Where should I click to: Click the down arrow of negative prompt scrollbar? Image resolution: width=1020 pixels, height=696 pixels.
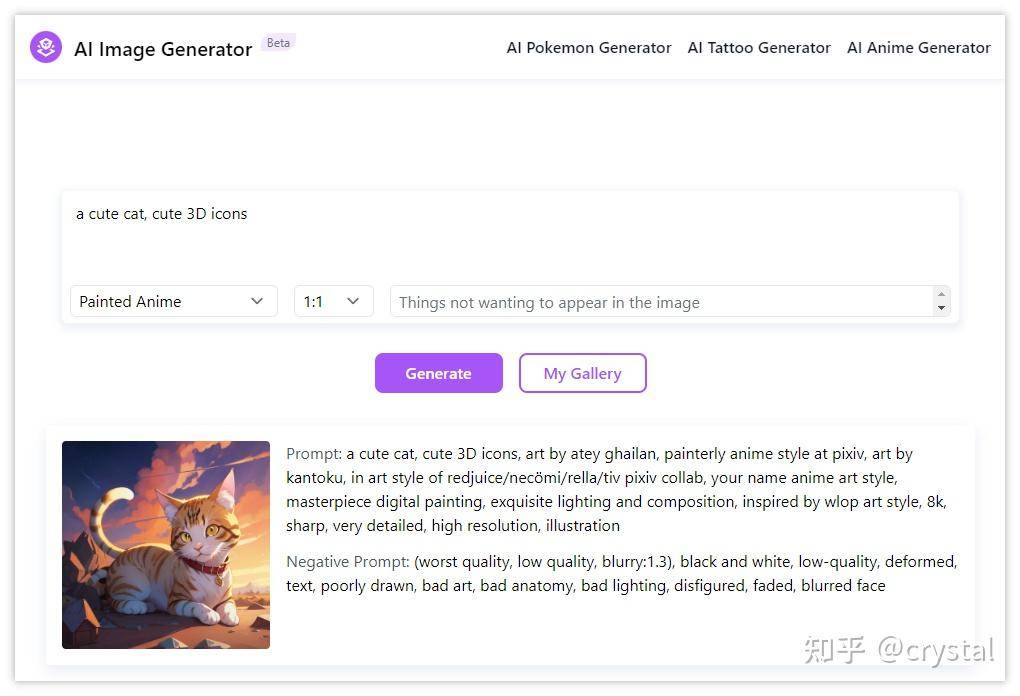tap(941, 308)
